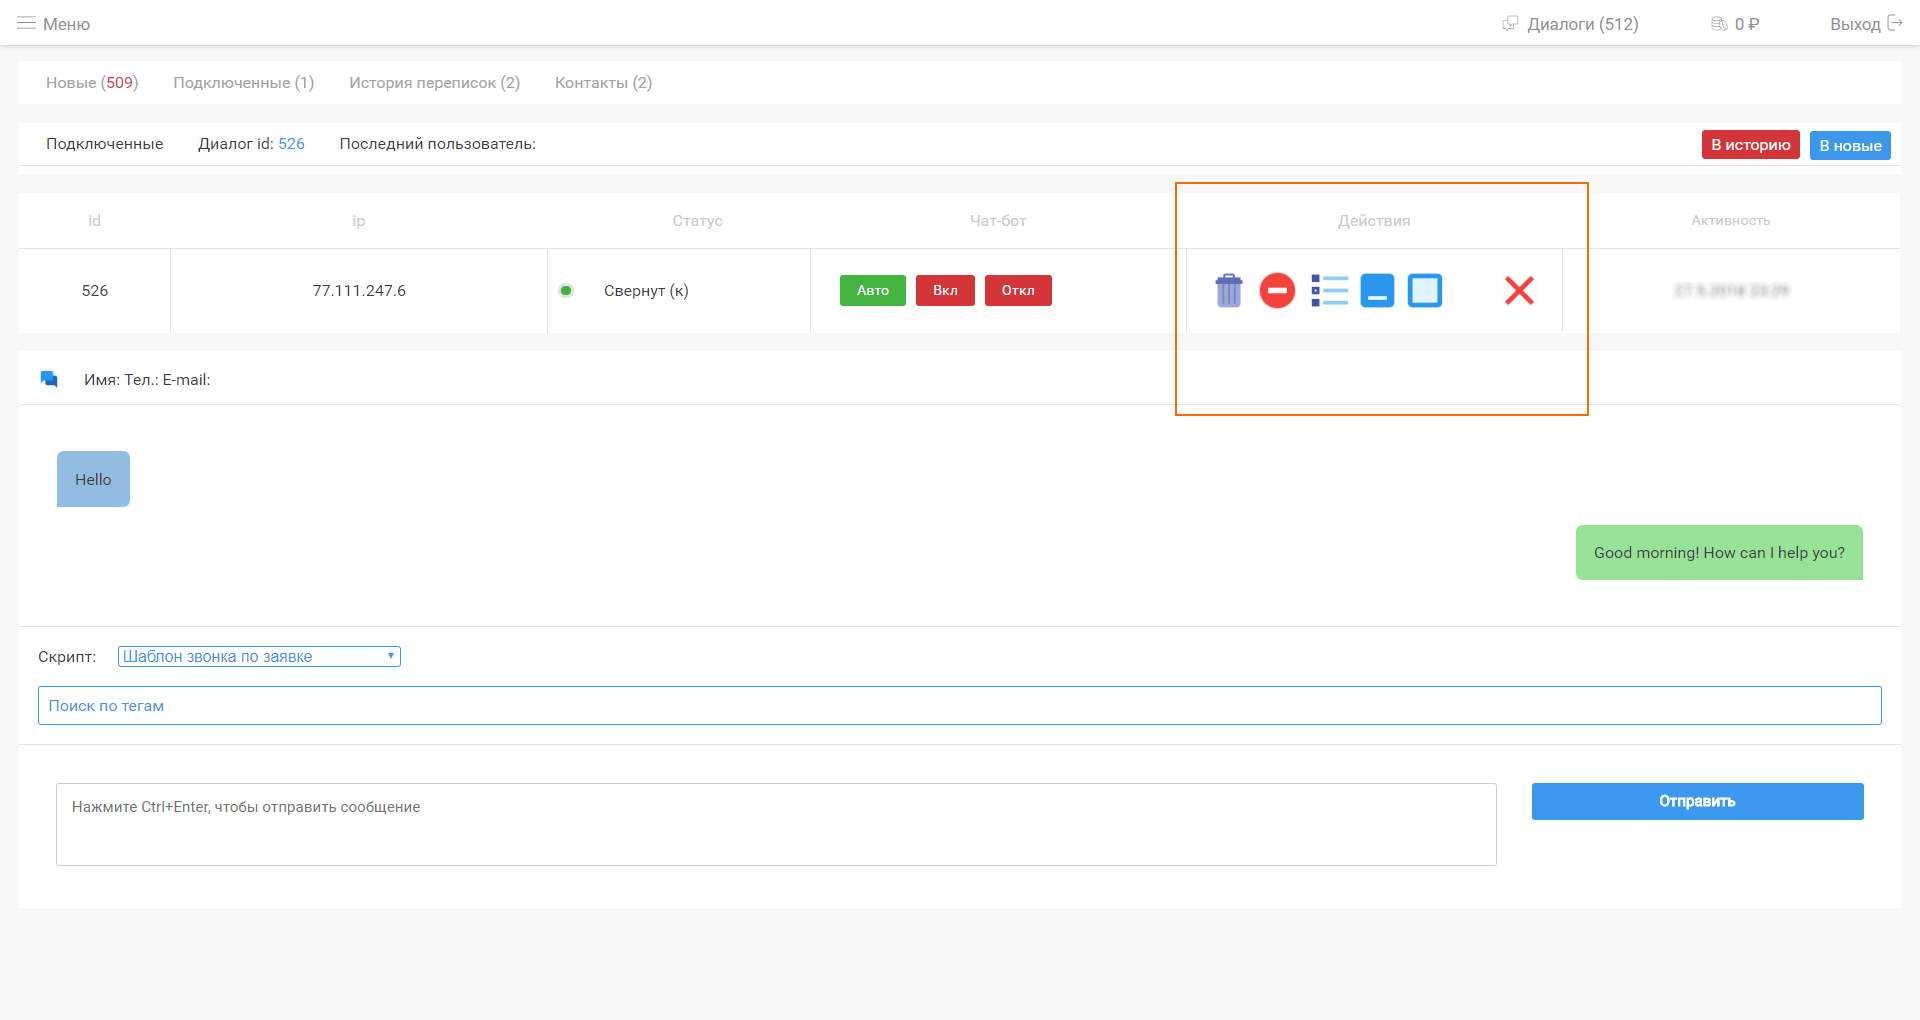Viewport: 1920px width, 1020px height.
Task: Open Диалоги (512) link
Action: (1583, 23)
